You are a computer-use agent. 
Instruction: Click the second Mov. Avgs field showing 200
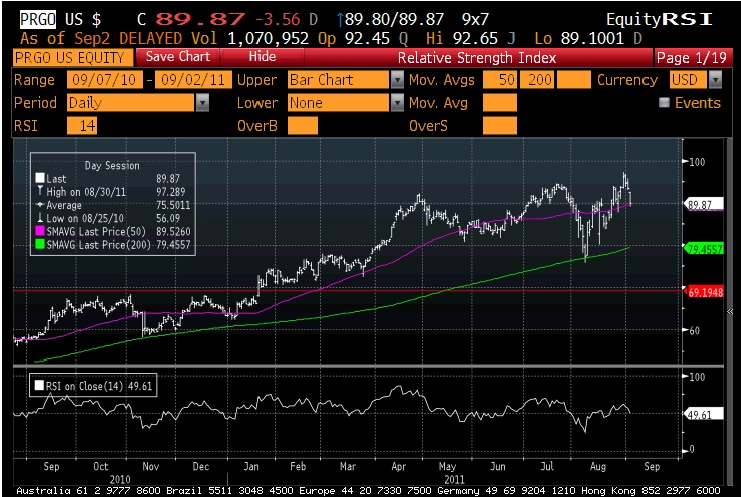tap(537, 80)
